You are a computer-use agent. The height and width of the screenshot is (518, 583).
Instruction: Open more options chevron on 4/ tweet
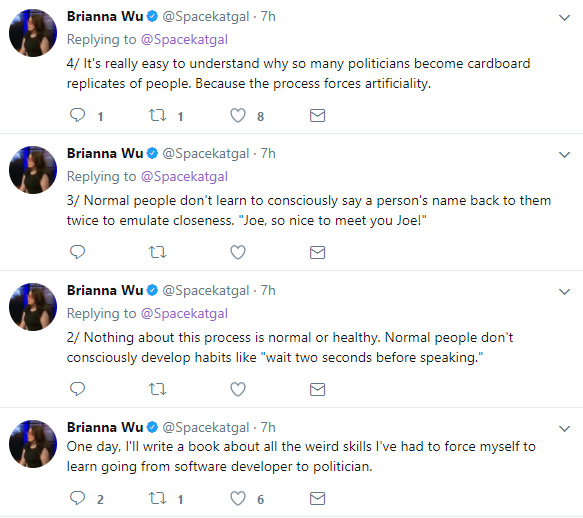click(564, 17)
